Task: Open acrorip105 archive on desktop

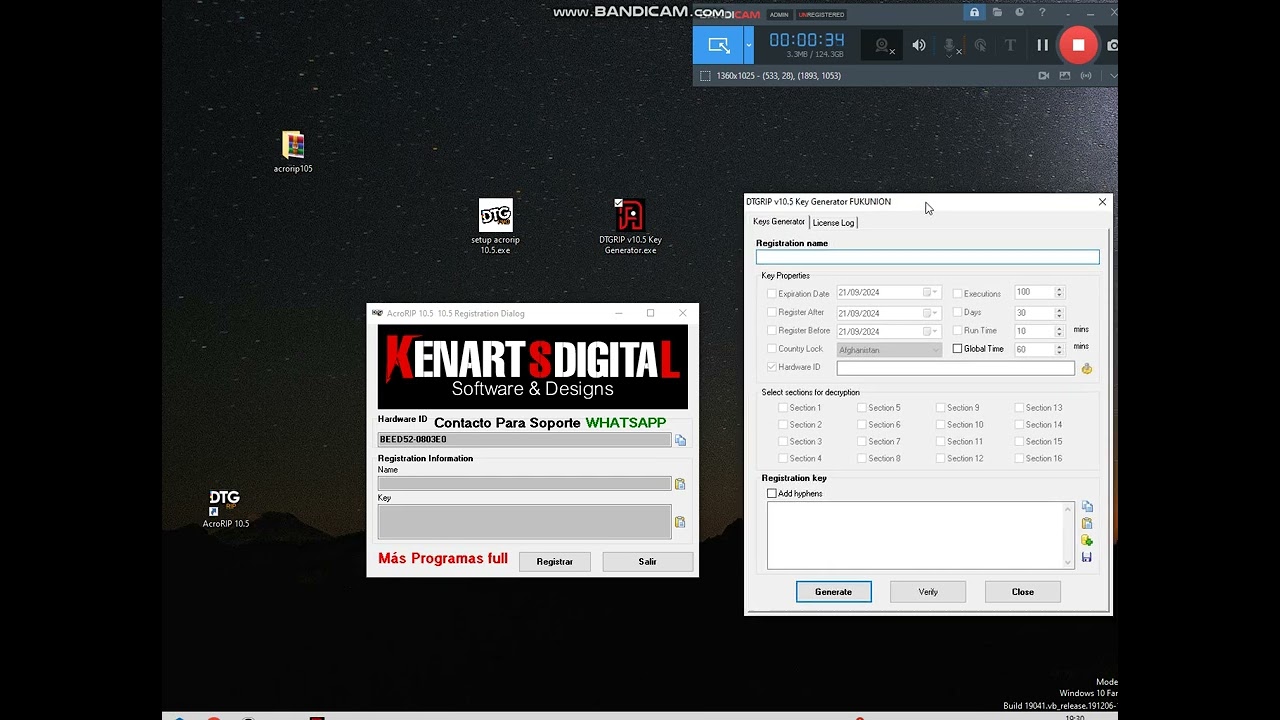Action: tap(293, 152)
